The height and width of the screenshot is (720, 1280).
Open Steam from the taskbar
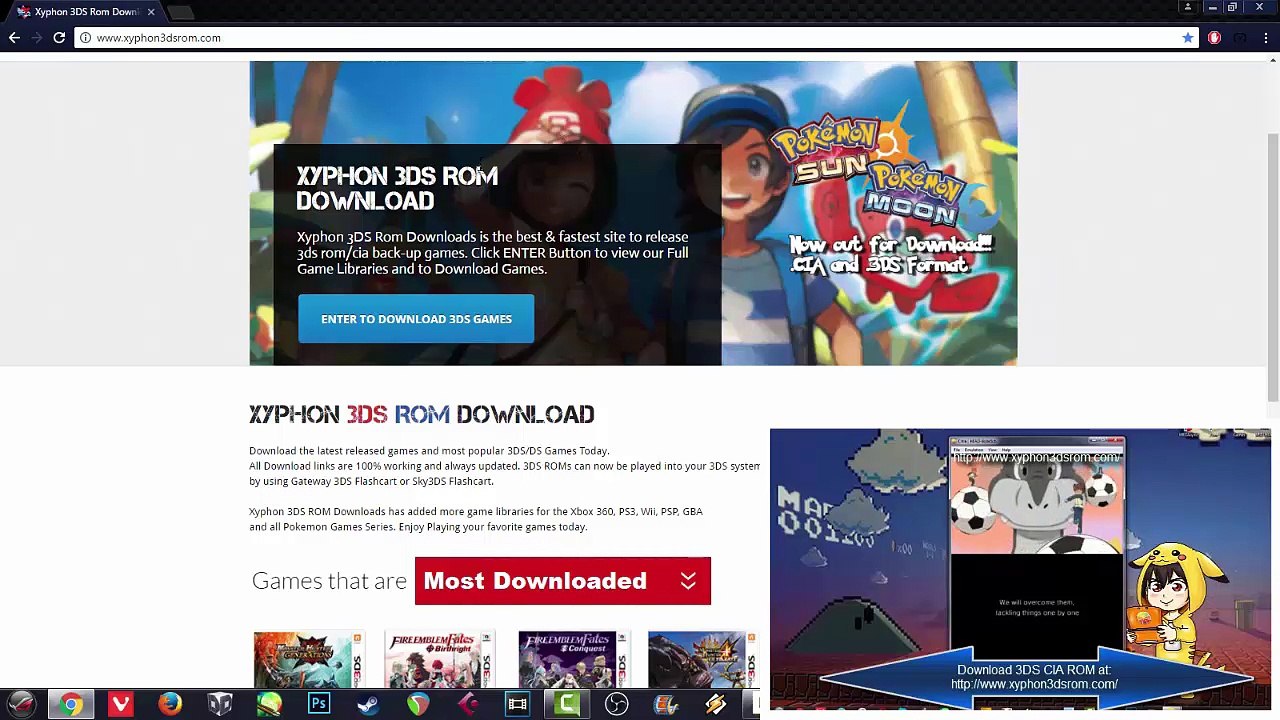click(x=368, y=704)
